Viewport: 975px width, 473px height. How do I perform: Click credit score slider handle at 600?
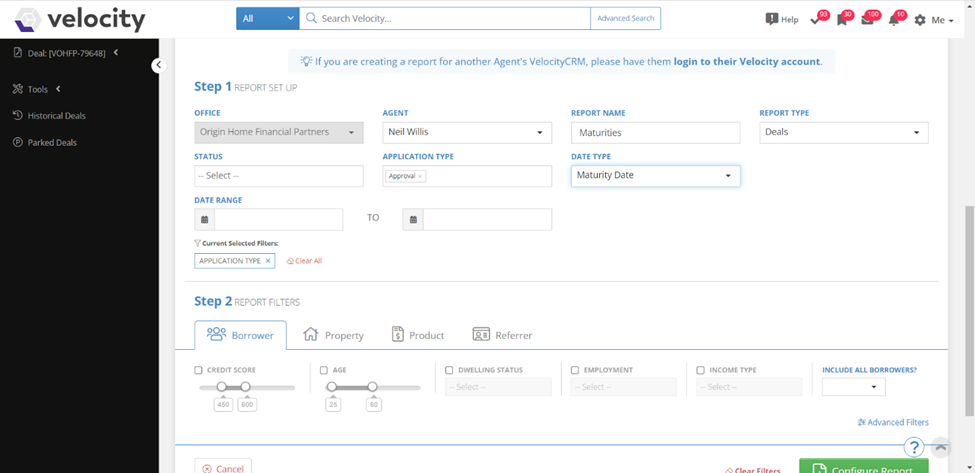point(245,387)
